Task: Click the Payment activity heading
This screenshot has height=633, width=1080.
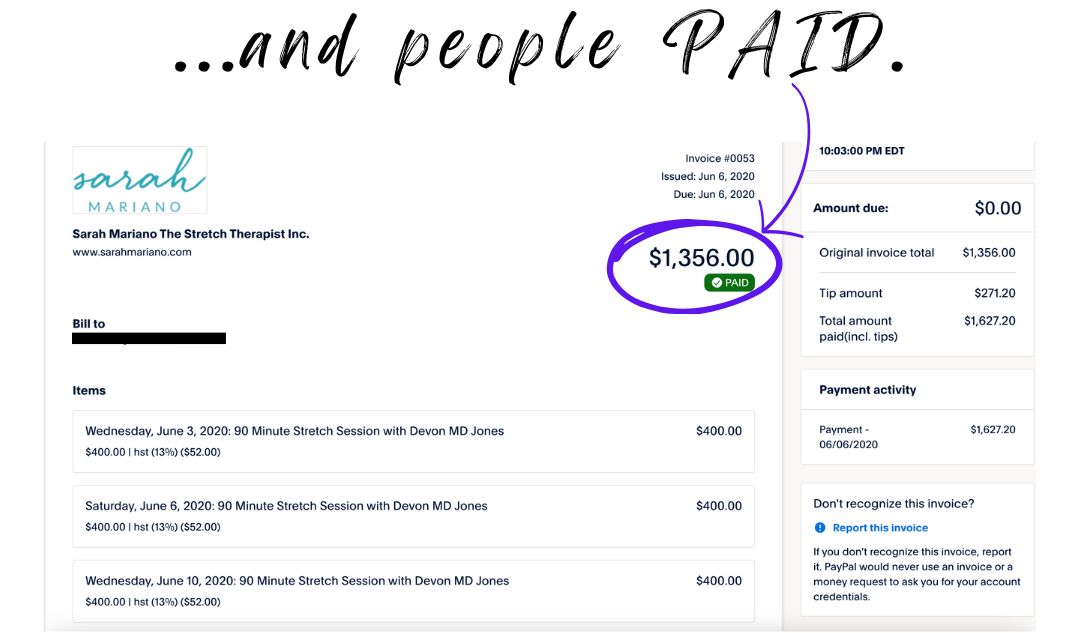Action: tap(867, 390)
